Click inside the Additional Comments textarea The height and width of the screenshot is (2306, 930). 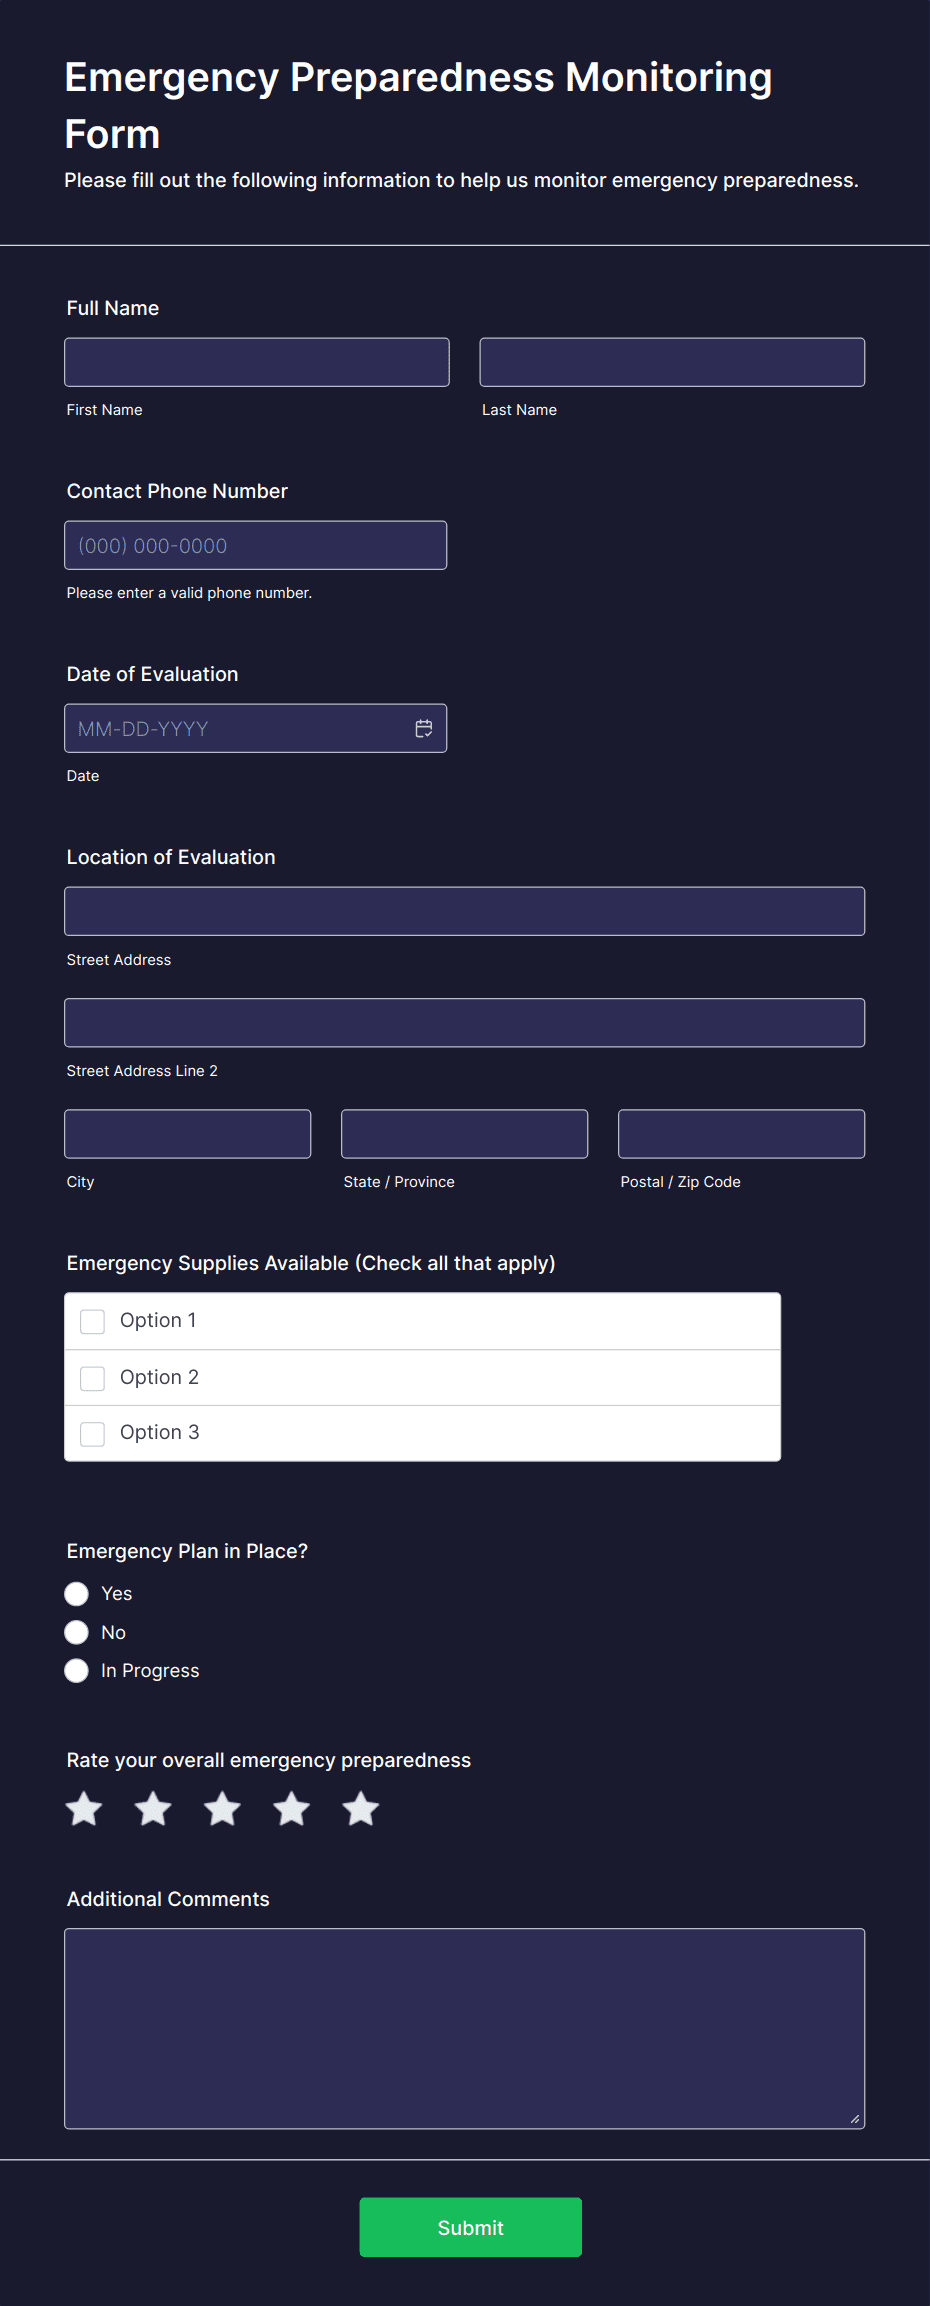pos(465,2029)
